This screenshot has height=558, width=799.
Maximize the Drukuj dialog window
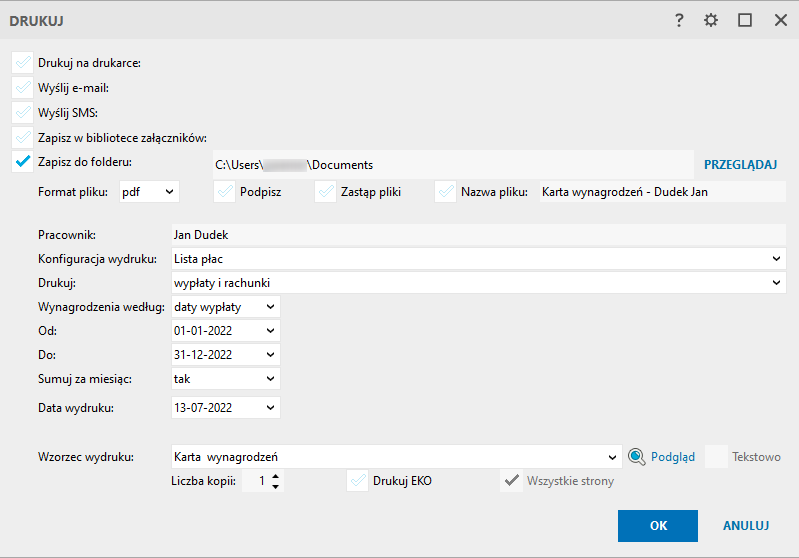(x=745, y=20)
